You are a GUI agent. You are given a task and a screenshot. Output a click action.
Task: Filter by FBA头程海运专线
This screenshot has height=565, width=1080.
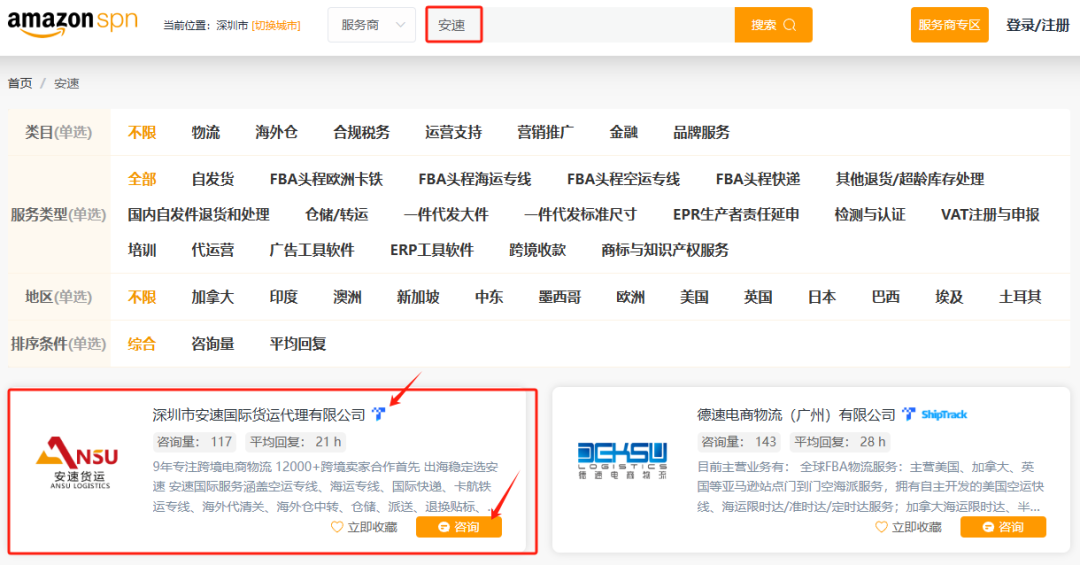click(x=475, y=179)
